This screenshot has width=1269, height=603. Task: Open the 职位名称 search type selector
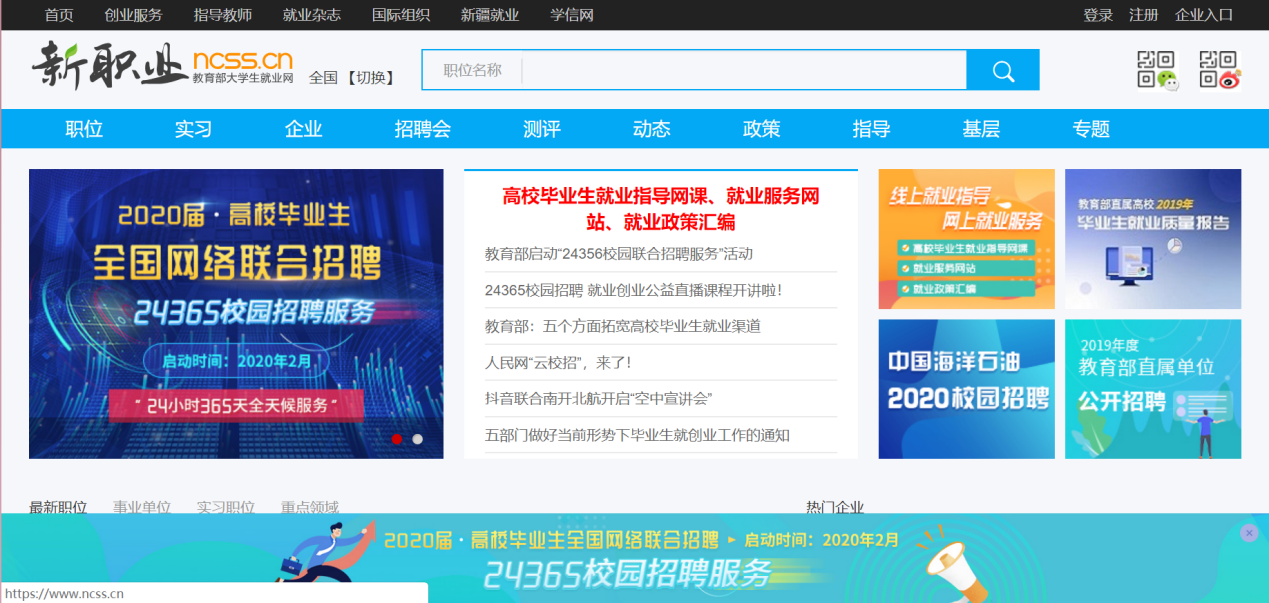coord(472,70)
